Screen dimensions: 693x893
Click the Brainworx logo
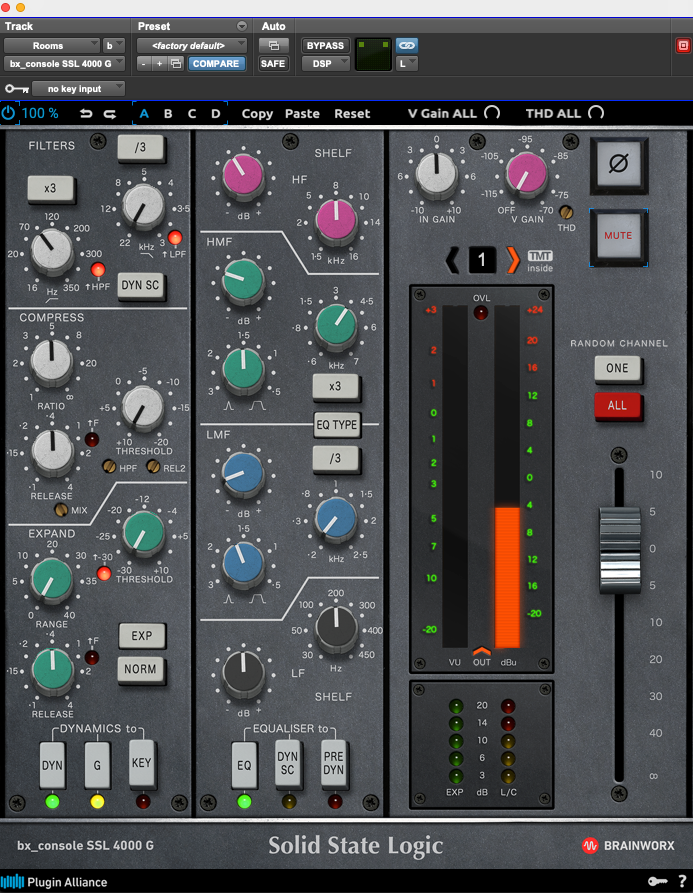[x=628, y=846]
